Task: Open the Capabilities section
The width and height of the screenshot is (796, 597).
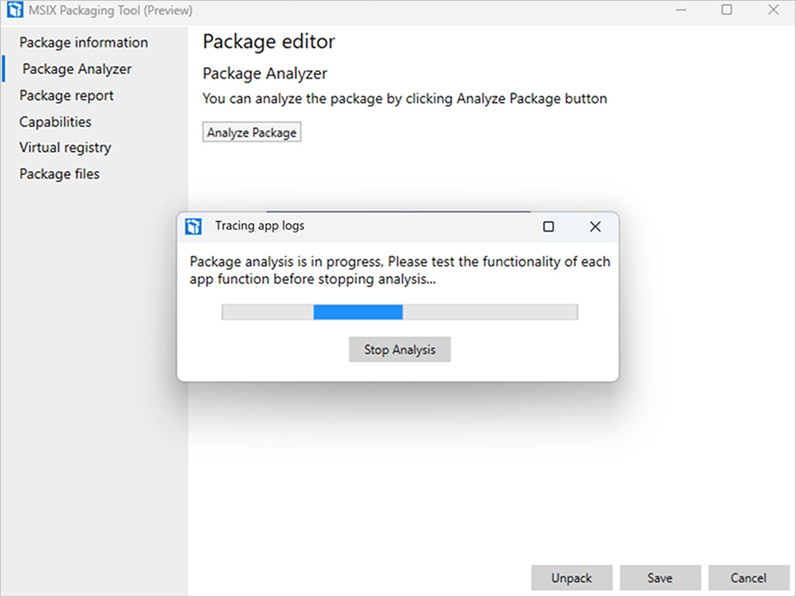Action: coord(55,122)
